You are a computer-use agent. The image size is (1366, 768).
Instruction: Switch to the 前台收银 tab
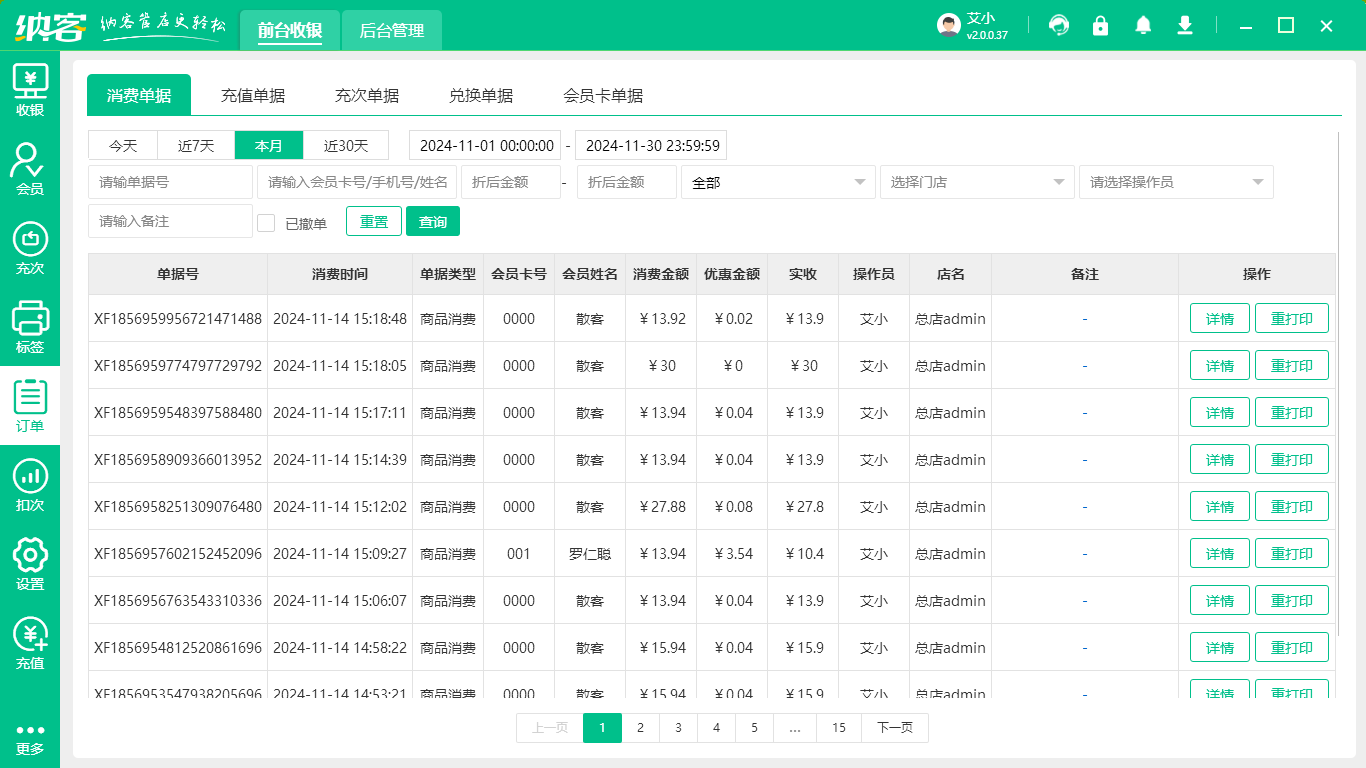[289, 30]
